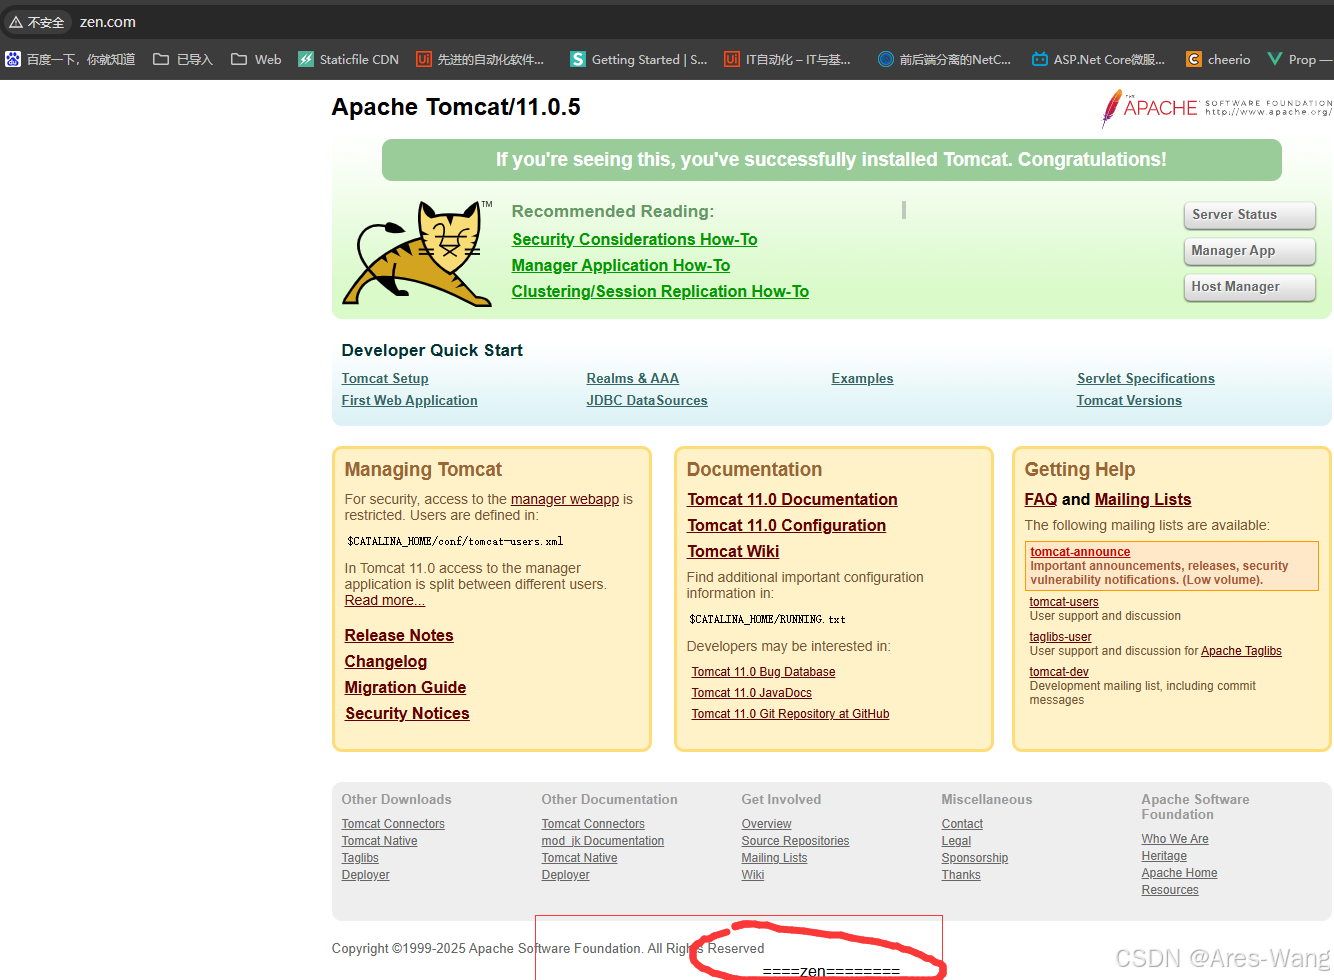Click the Apache Software Foundation logo
Viewport: 1334px width, 980px height.
(1216, 108)
